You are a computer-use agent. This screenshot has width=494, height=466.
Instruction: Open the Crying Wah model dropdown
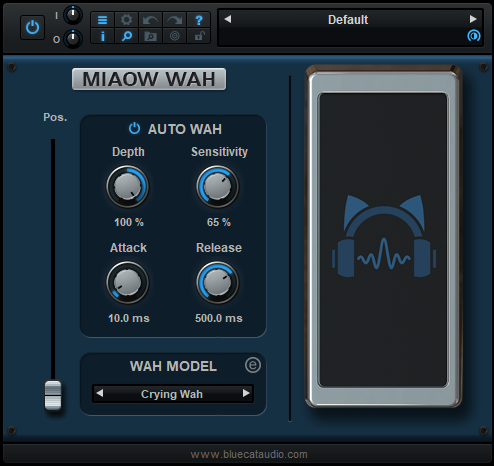coord(172,394)
